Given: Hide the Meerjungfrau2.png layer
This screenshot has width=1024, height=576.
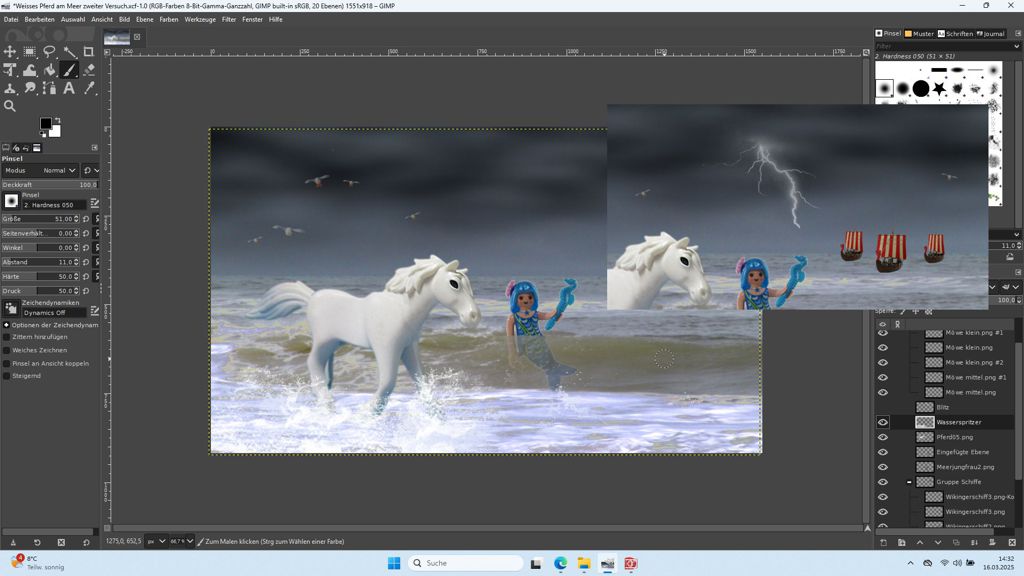Looking at the screenshot, I should tap(883, 467).
